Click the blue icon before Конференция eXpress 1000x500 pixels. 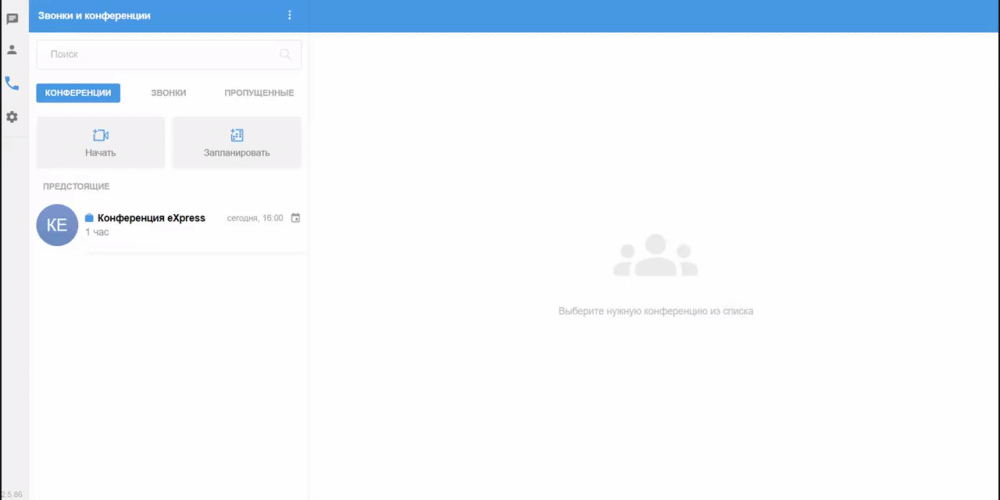[89, 218]
